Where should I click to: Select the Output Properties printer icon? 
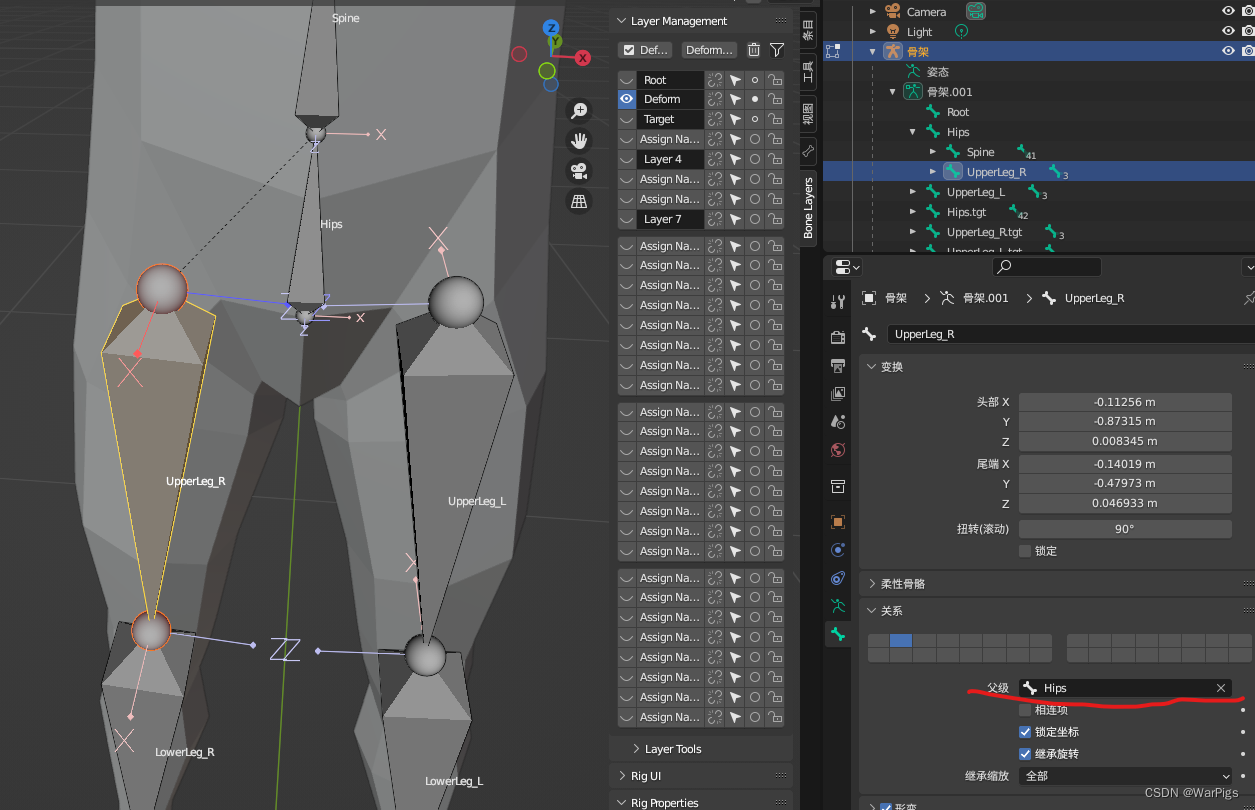[x=838, y=365]
